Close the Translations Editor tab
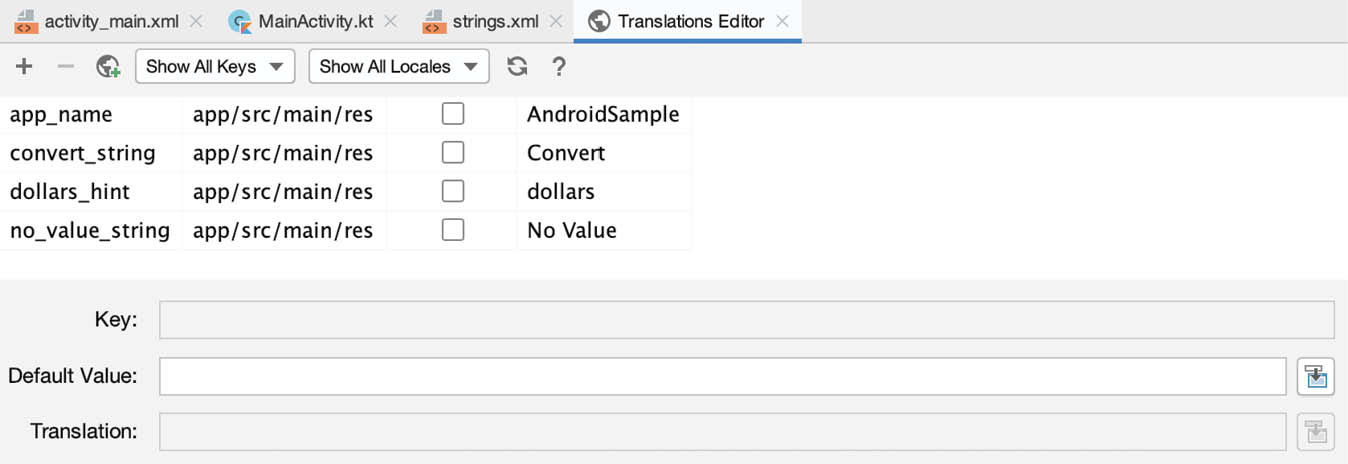 coord(782,21)
